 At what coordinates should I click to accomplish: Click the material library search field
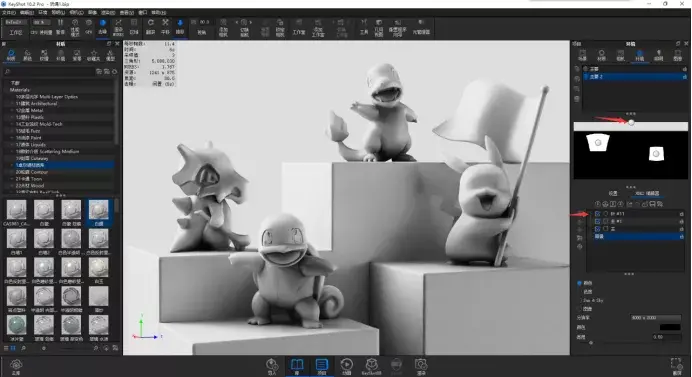[x=49, y=72]
